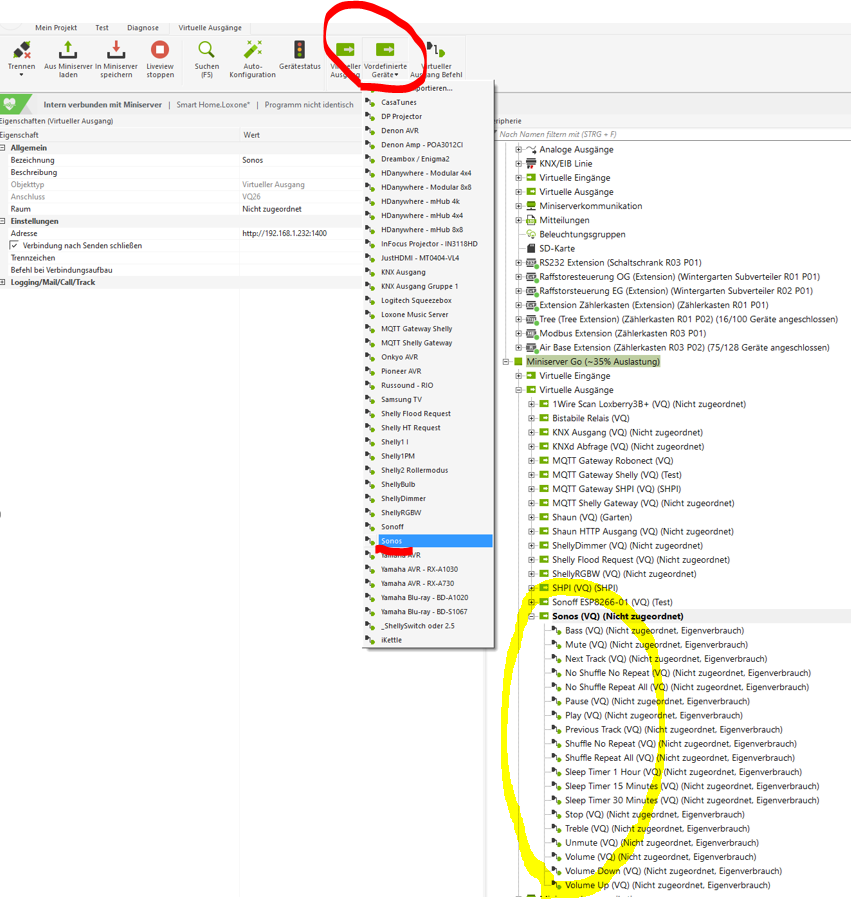Edit the Adresse value field

(299, 233)
